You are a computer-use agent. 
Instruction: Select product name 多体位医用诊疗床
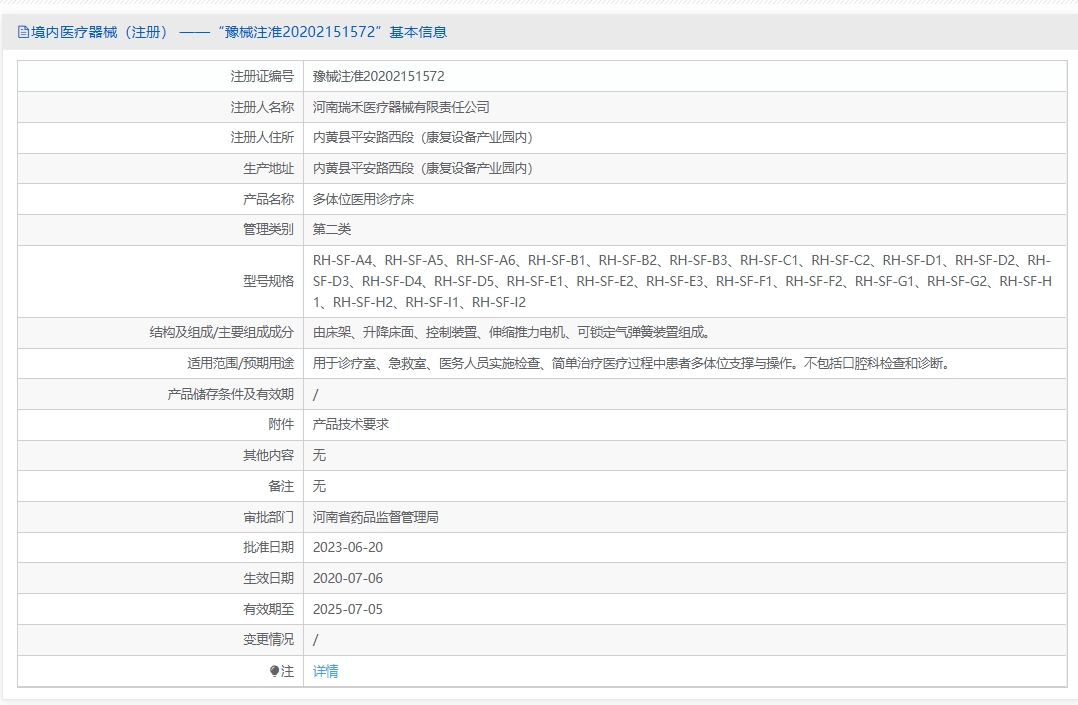[363, 199]
